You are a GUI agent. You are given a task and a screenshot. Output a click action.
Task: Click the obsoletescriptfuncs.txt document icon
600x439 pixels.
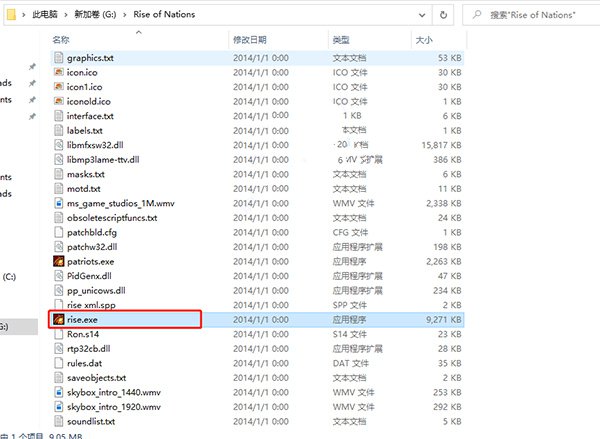coord(59,217)
